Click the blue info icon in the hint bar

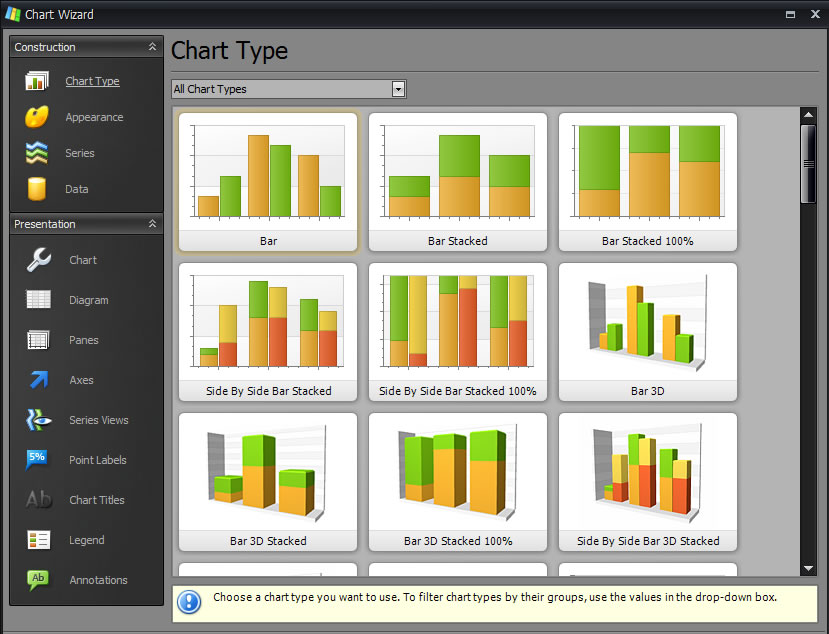[189, 602]
